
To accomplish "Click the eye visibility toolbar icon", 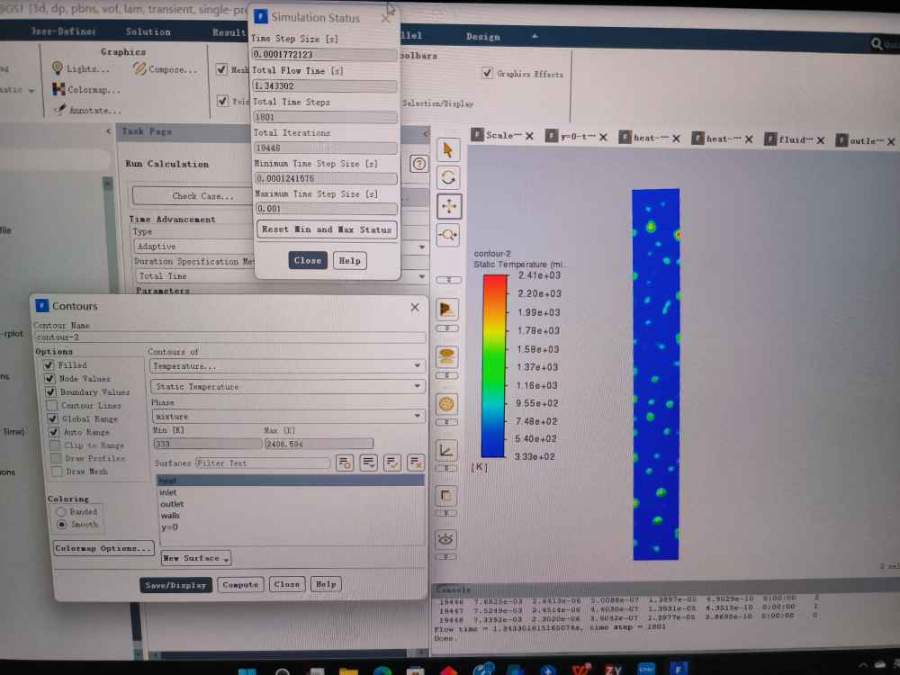I will 447,540.
